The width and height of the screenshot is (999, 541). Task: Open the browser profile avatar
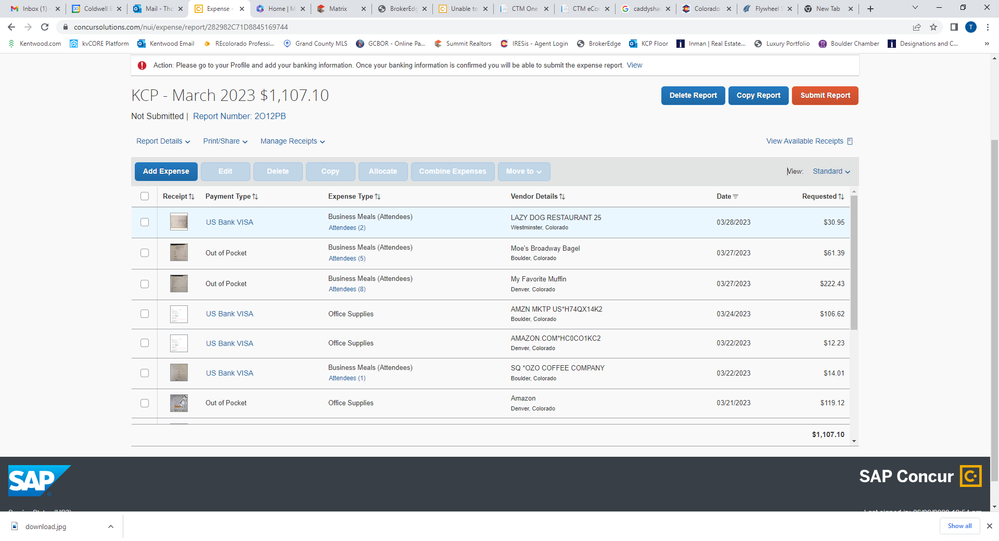point(970,27)
